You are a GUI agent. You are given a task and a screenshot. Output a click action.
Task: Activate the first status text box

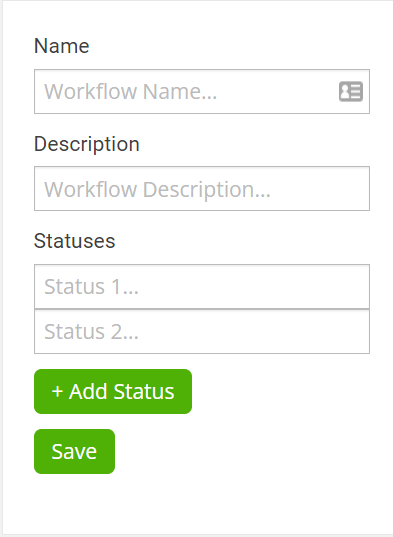202,287
